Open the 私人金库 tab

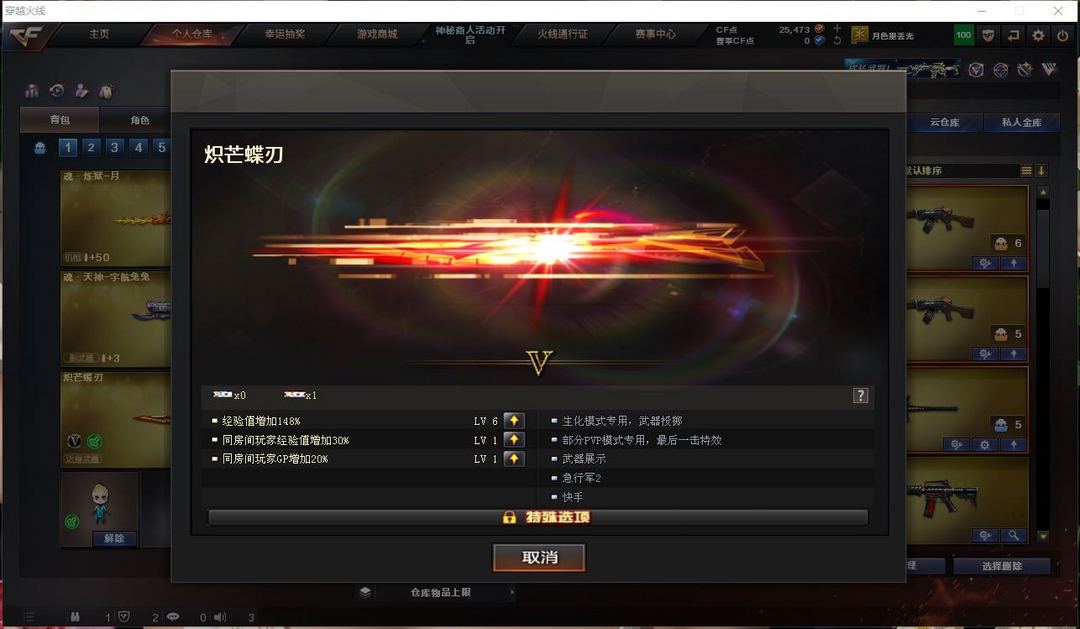point(1021,122)
